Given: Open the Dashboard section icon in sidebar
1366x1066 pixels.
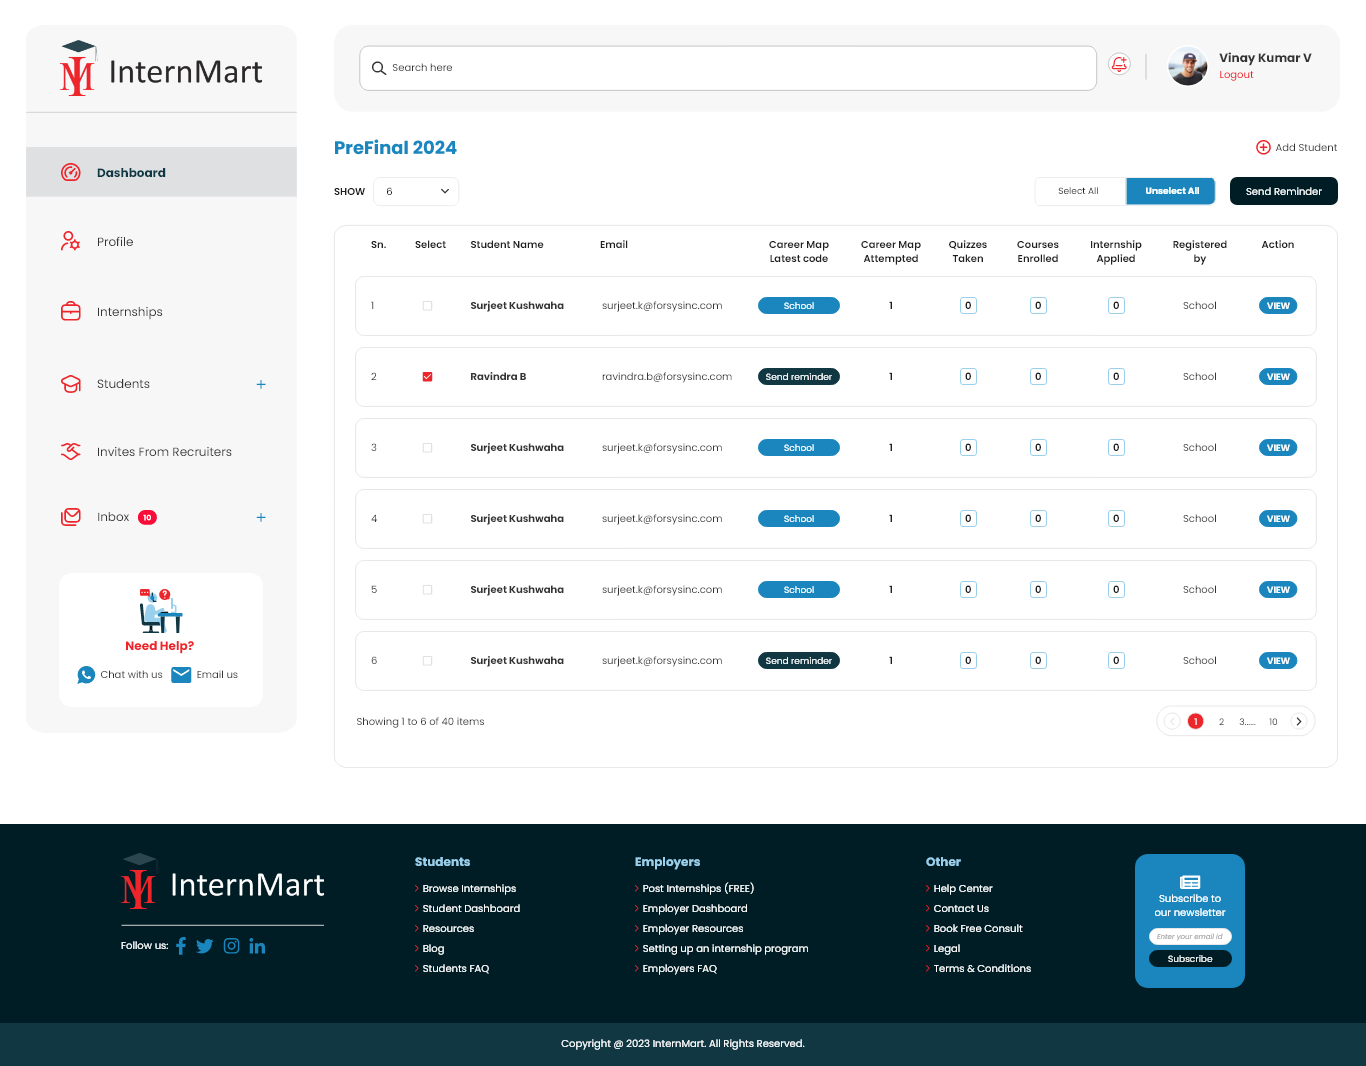Looking at the screenshot, I should click(70, 172).
